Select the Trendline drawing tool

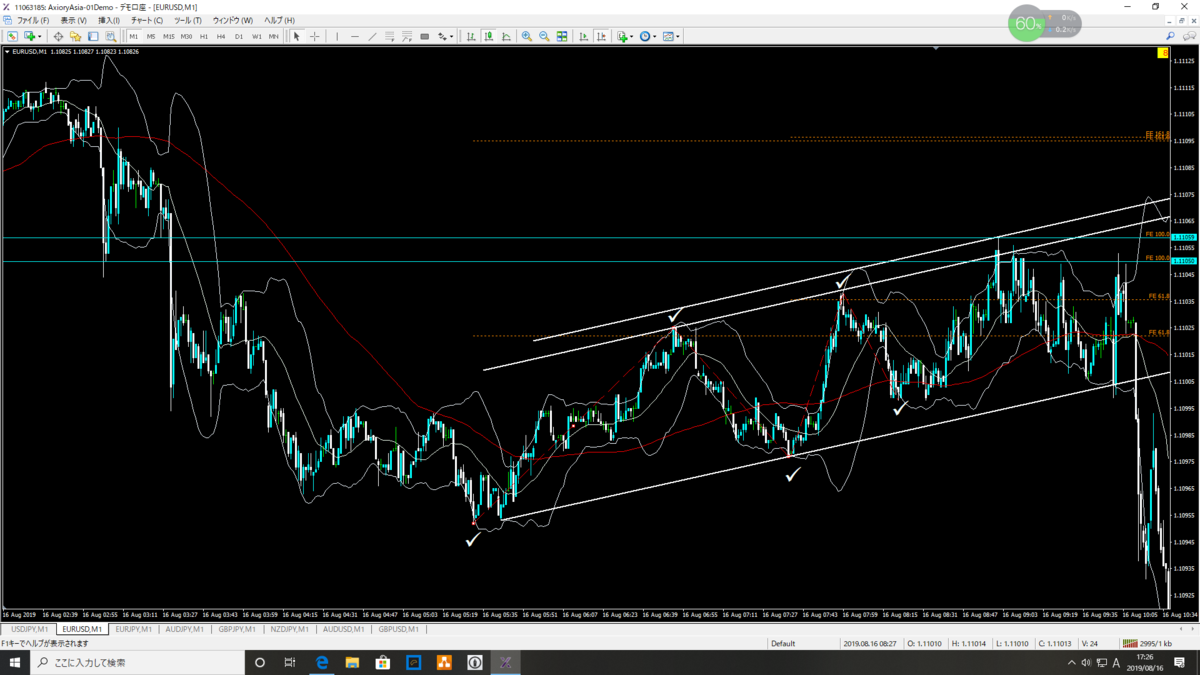coord(372,36)
